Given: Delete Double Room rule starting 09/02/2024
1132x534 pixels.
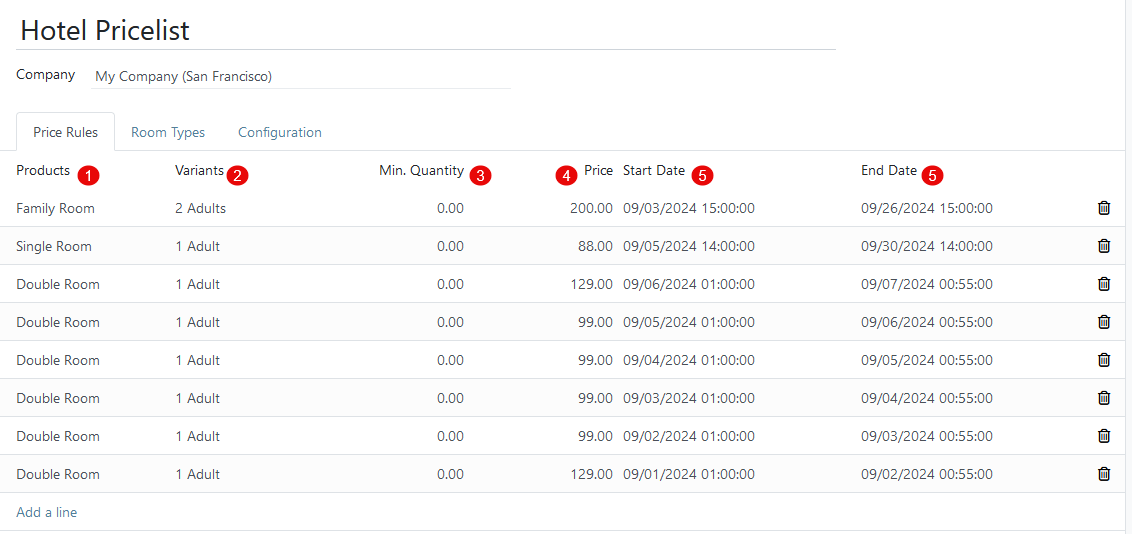Looking at the screenshot, I should tap(1104, 436).
